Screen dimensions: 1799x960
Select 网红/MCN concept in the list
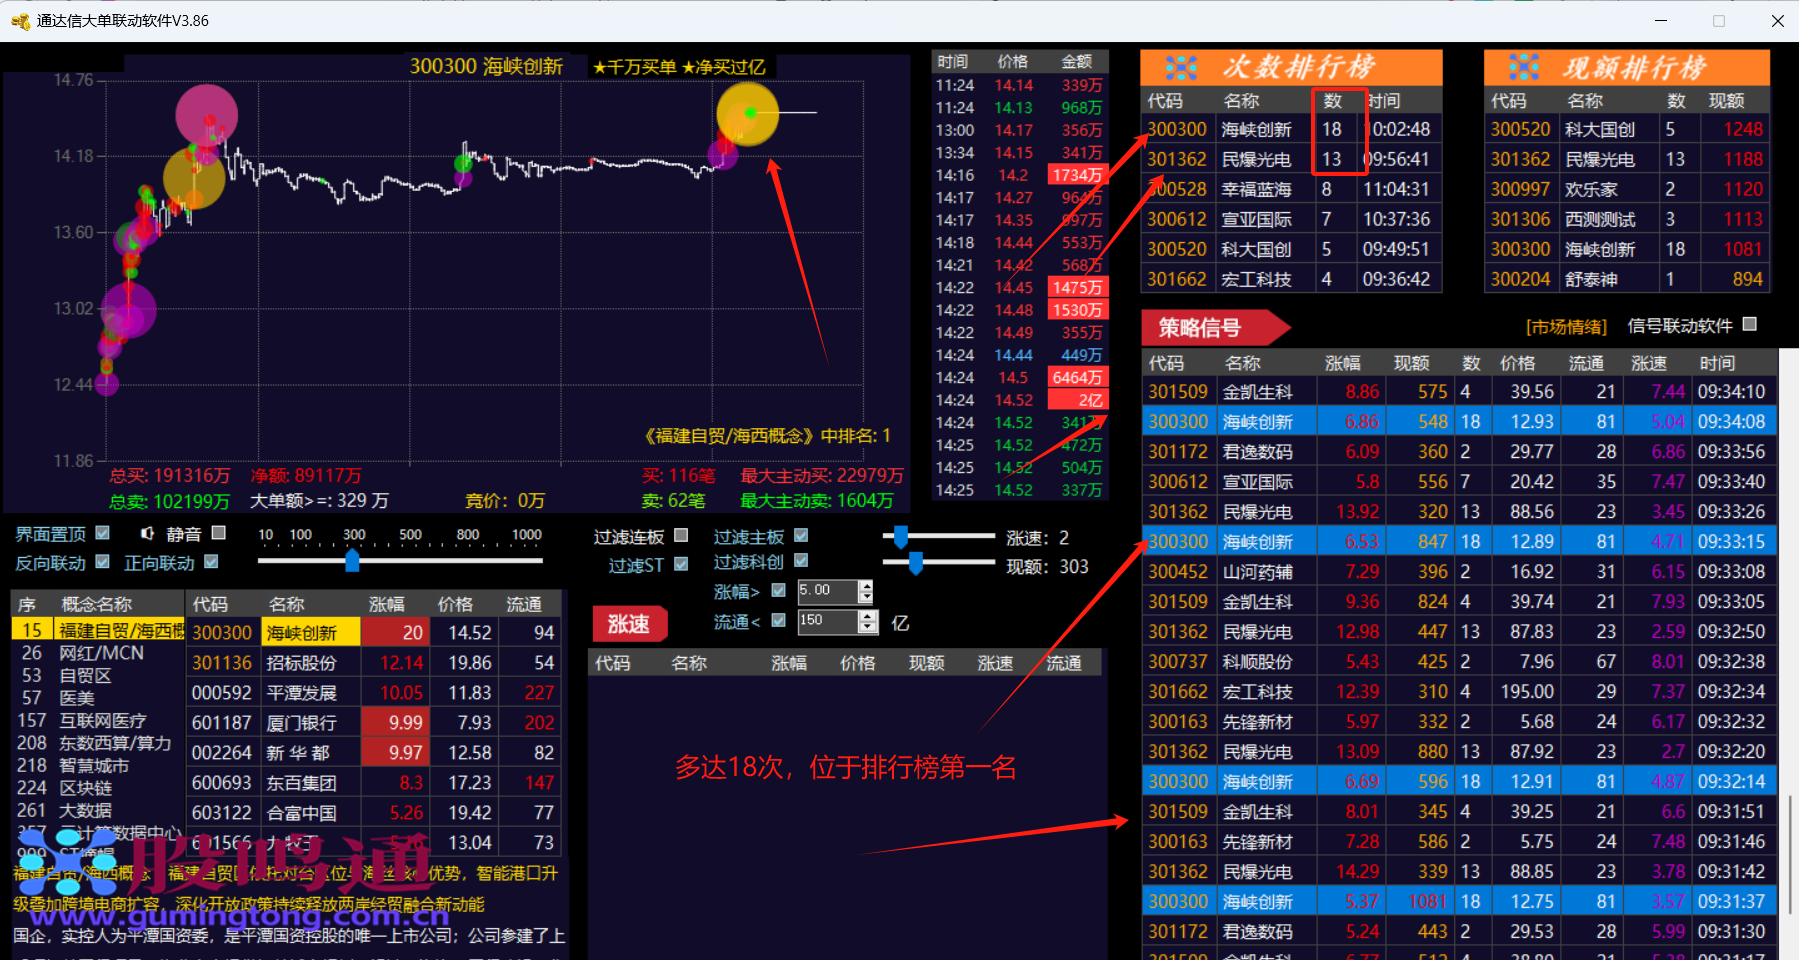click(101, 653)
